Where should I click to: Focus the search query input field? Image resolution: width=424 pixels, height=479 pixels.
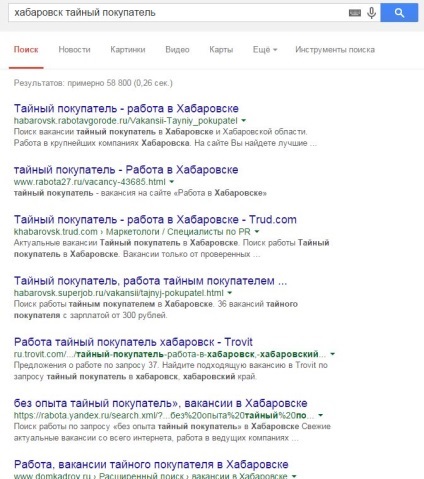(x=177, y=13)
